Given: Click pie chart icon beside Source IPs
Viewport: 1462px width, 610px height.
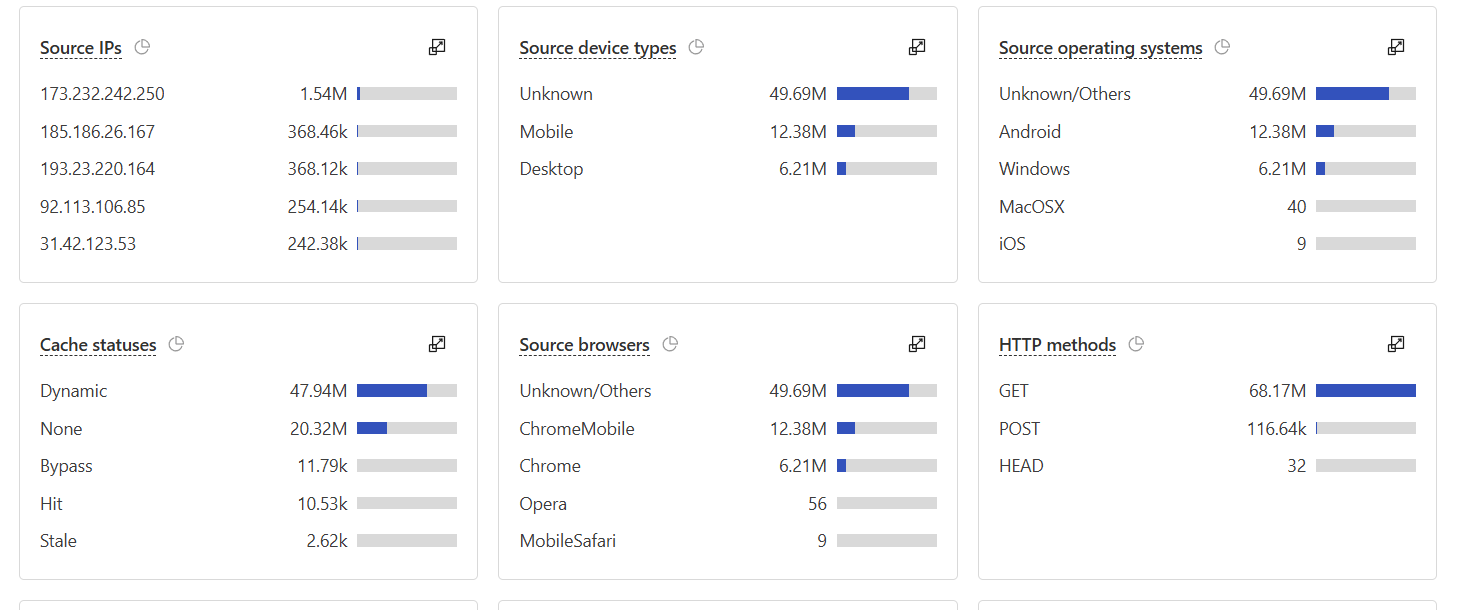Looking at the screenshot, I should click(142, 47).
